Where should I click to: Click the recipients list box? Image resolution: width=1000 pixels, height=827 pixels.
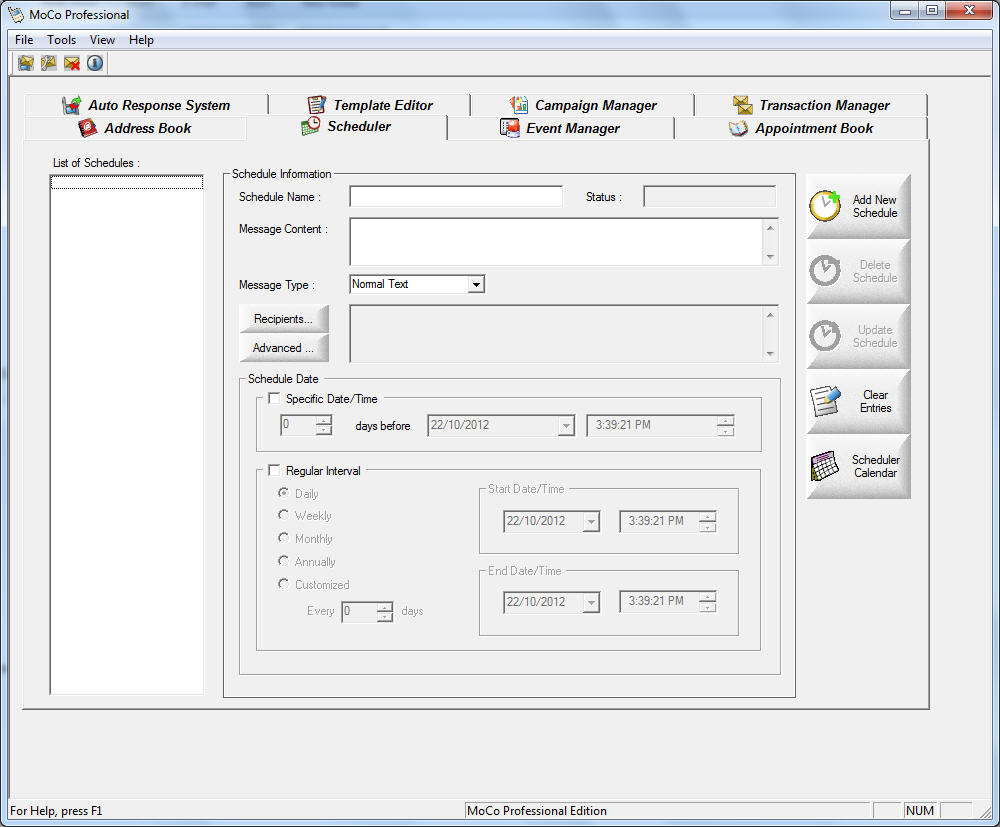[x=556, y=333]
